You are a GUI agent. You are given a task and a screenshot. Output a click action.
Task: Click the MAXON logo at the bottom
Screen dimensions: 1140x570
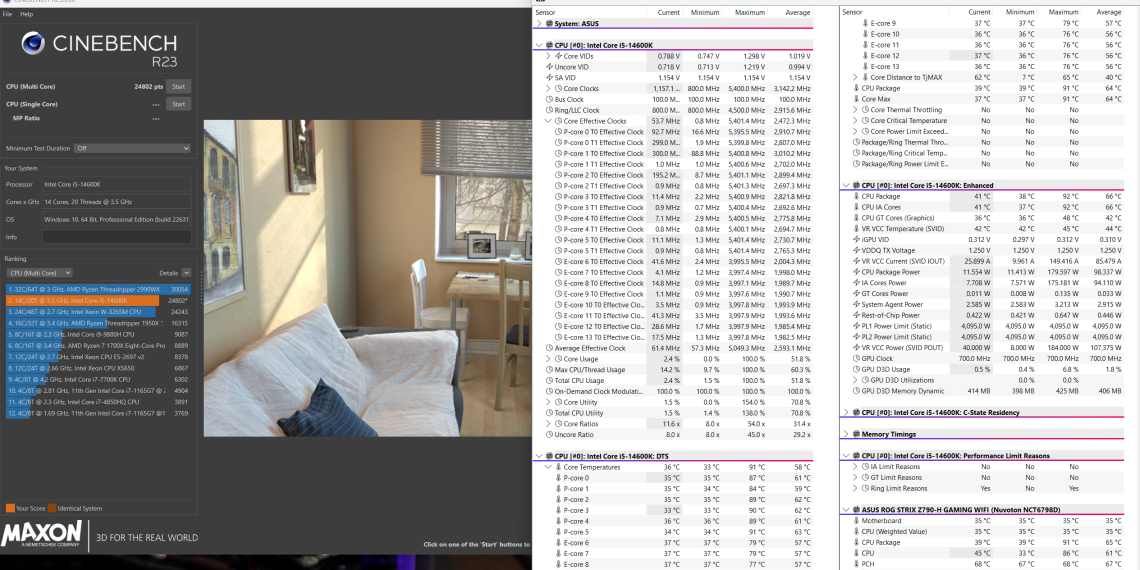coord(41,535)
